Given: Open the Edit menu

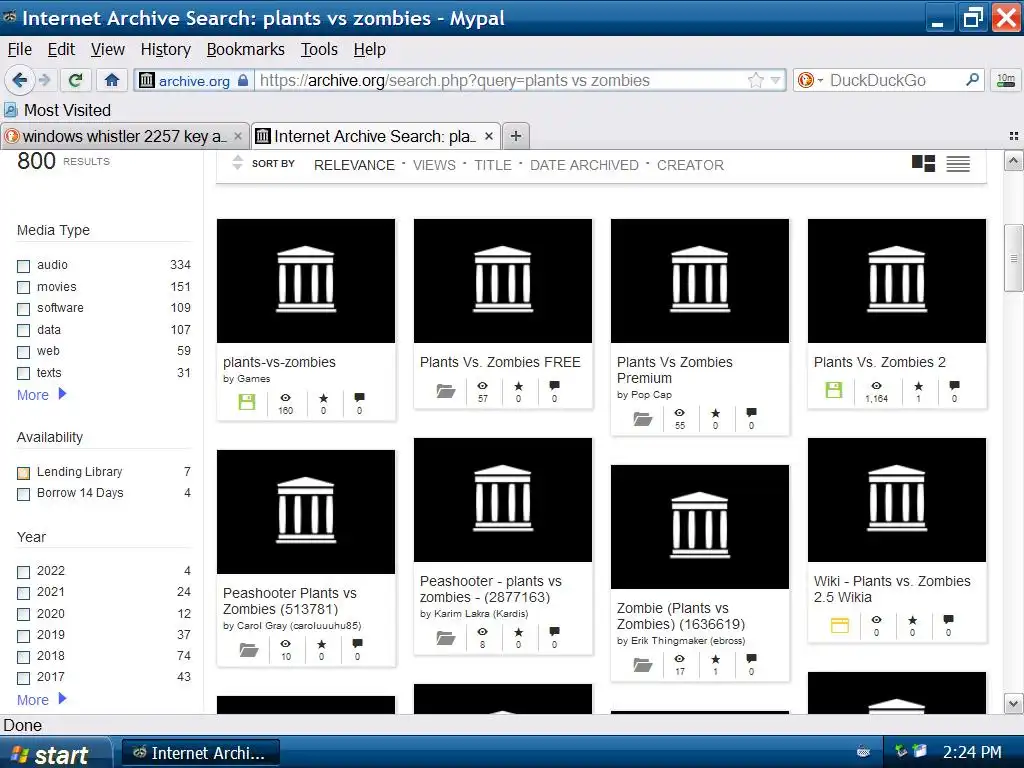Looking at the screenshot, I should coord(61,50).
